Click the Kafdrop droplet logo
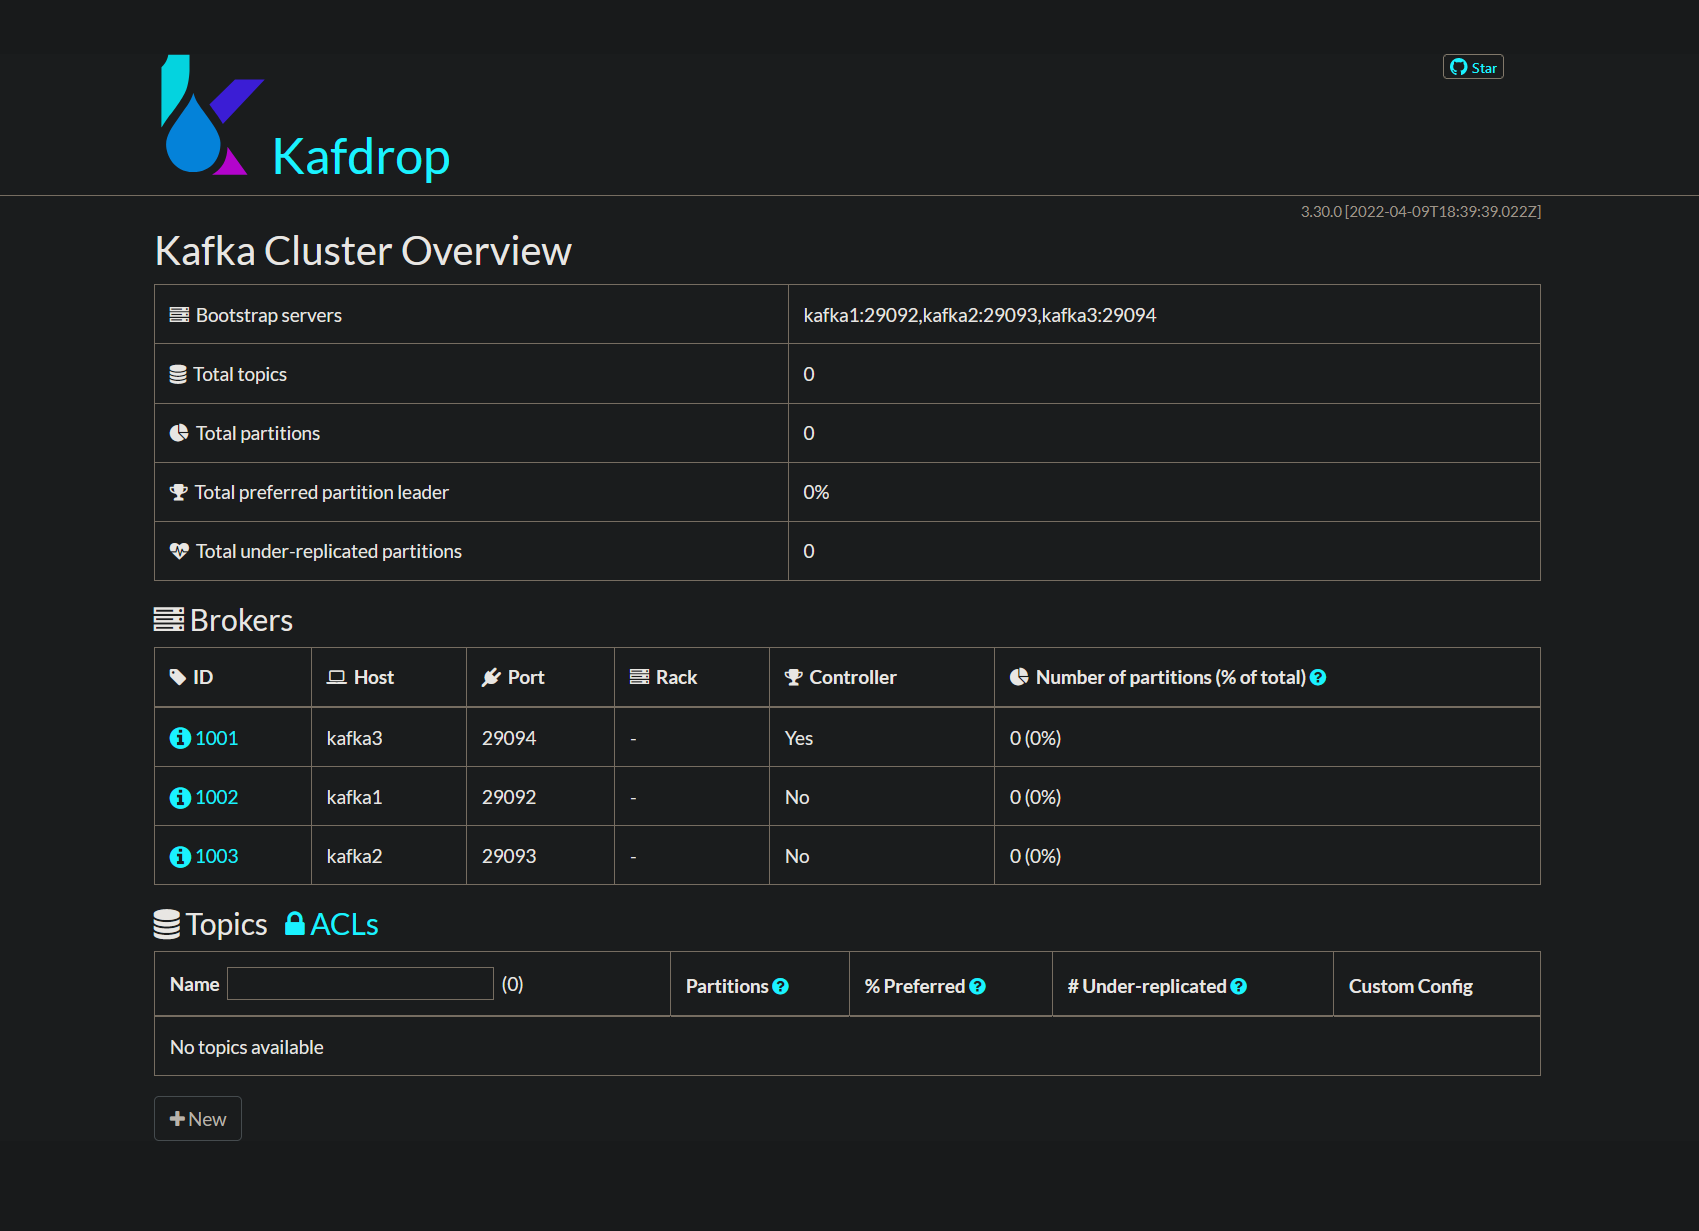Image resolution: width=1699 pixels, height=1231 pixels. [212, 115]
